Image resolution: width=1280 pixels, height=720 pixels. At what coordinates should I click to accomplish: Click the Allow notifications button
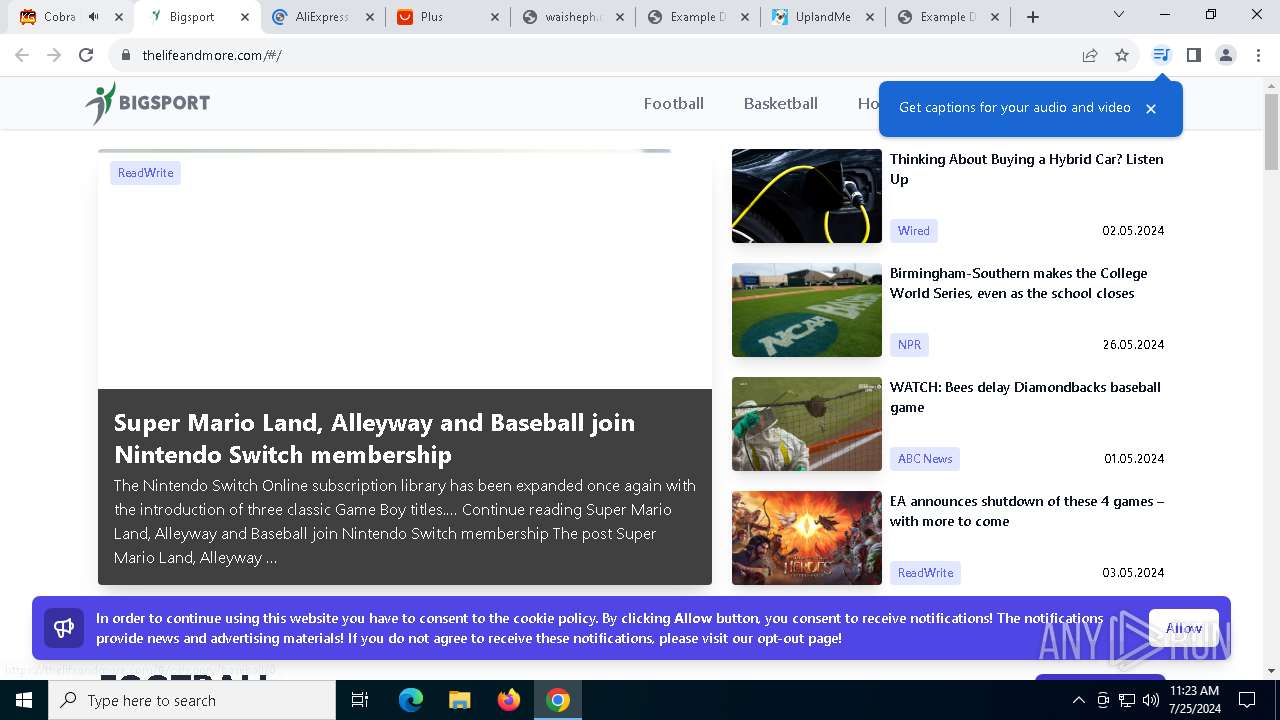(1184, 628)
